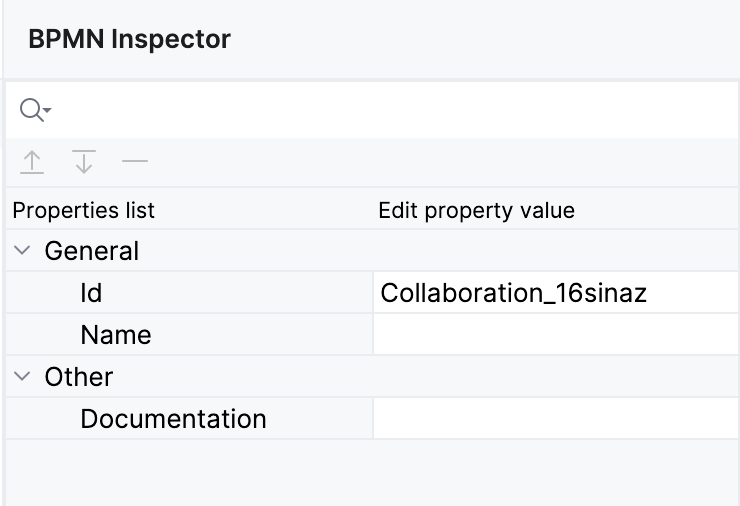Click the empty Documentation value field
This screenshot has height=506, width=740.
[555, 419]
